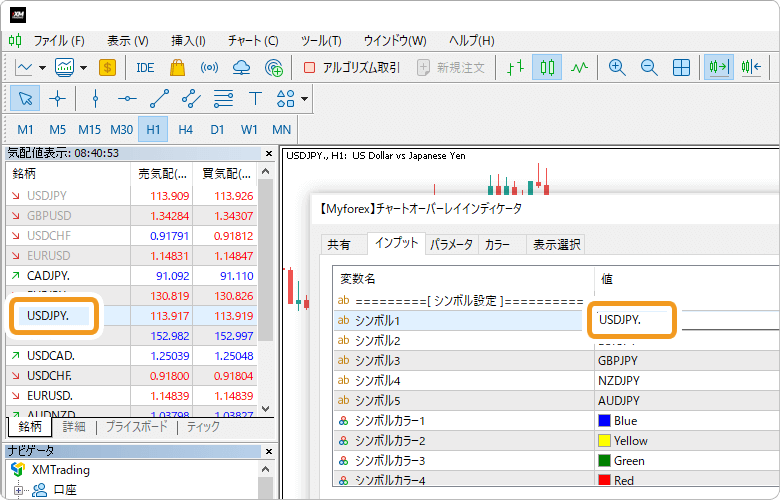The height and width of the screenshot is (500, 780).
Task: Toggle chart auto-scroll to end icon
Action: pos(719,68)
